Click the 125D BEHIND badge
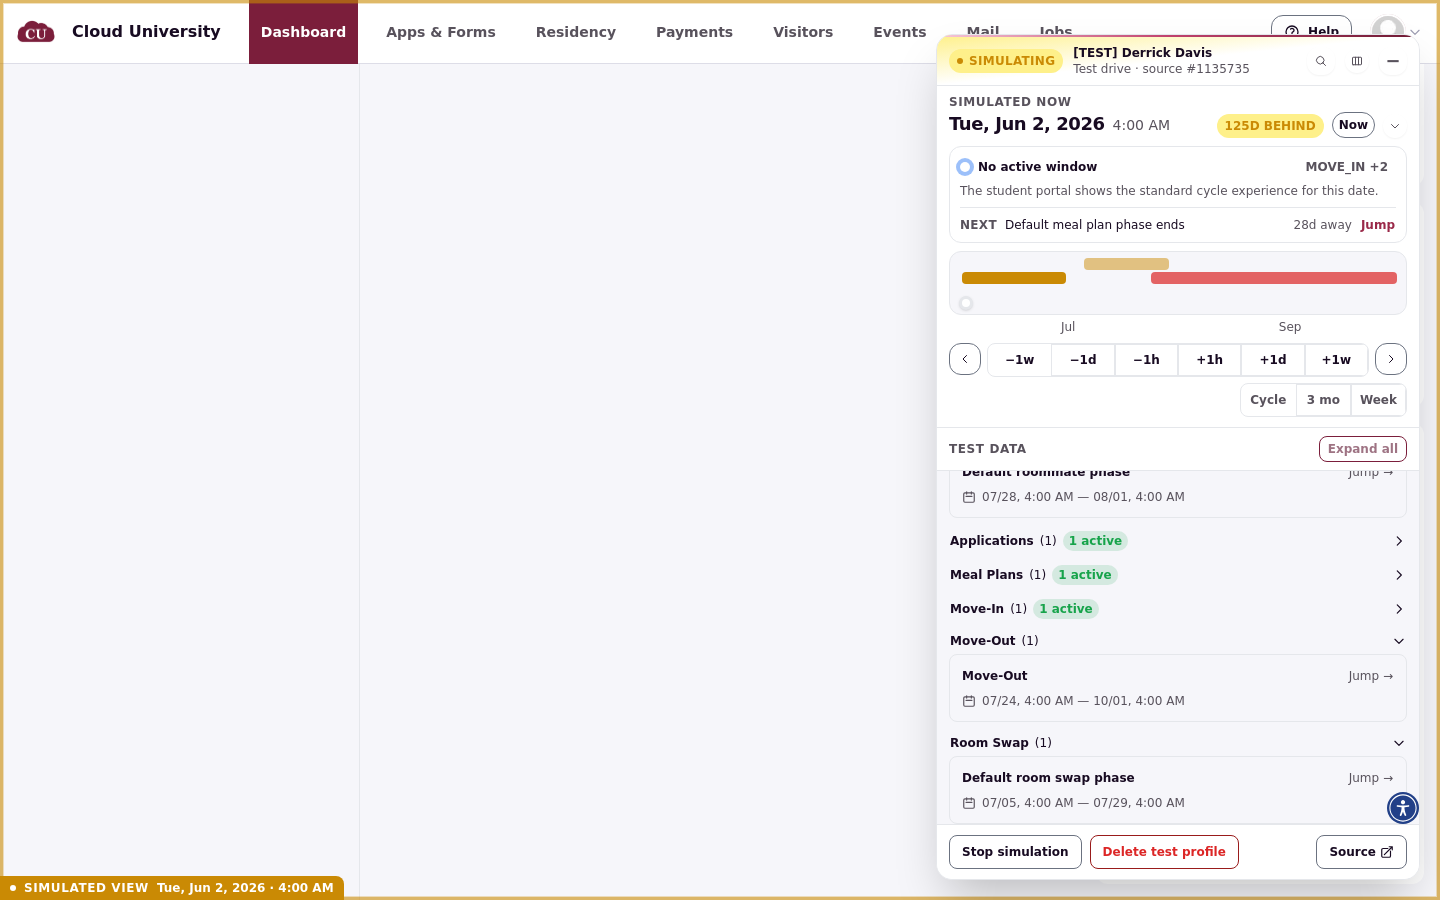 pos(1270,126)
